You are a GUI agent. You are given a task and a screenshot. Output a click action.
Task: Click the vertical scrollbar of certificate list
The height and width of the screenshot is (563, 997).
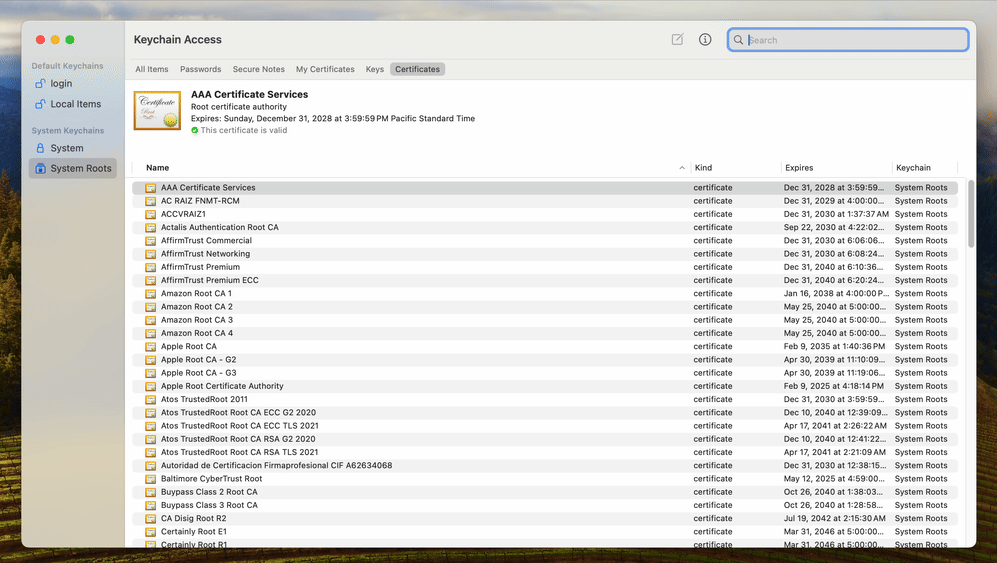[x=971, y=214]
